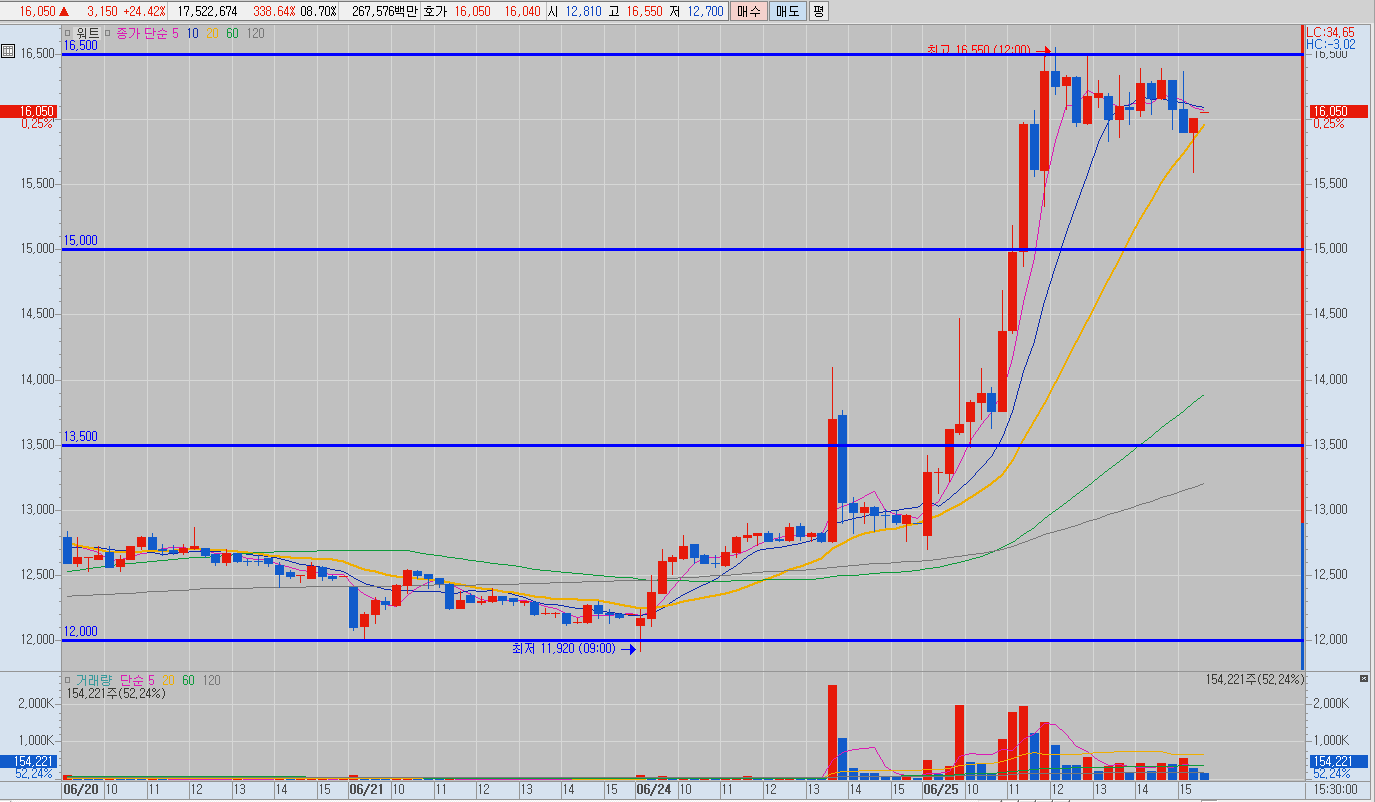Click the red 16,050 current price tag on left axis
Image resolution: width=1375 pixels, height=802 pixels.
[28, 111]
